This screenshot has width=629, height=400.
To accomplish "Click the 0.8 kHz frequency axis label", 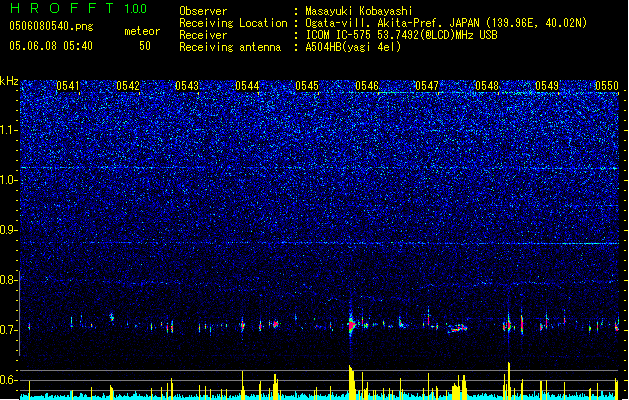I will (9, 280).
